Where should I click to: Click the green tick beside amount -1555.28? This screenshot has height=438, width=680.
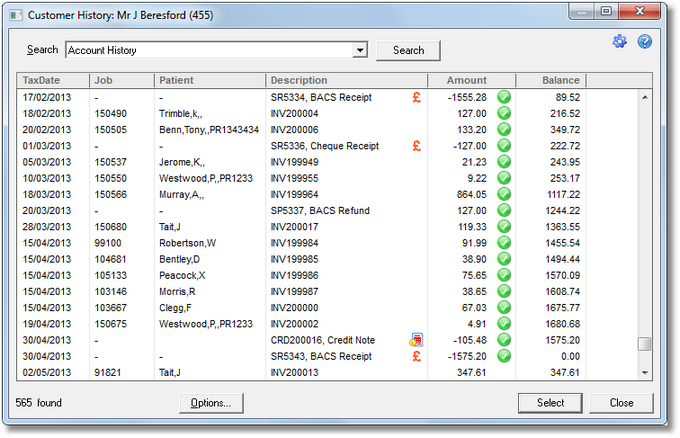[504, 97]
